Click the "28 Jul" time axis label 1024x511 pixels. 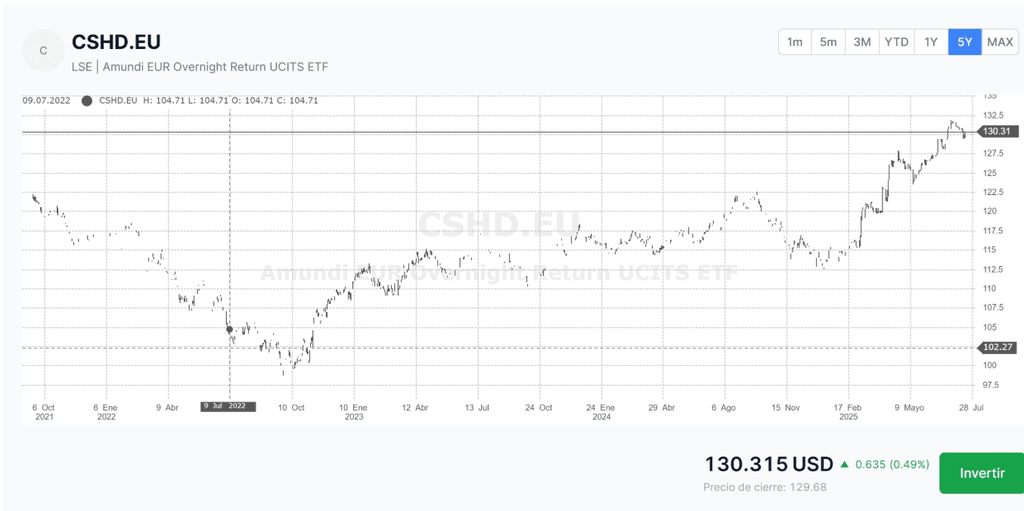pyautogui.click(x=971, y=407)
